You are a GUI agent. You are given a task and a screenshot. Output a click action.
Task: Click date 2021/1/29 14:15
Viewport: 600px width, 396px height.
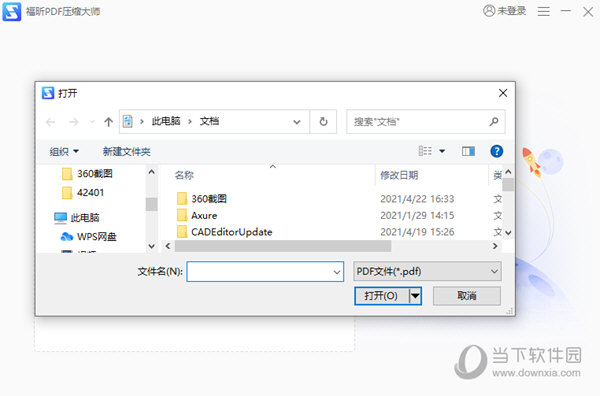(417, 215)
